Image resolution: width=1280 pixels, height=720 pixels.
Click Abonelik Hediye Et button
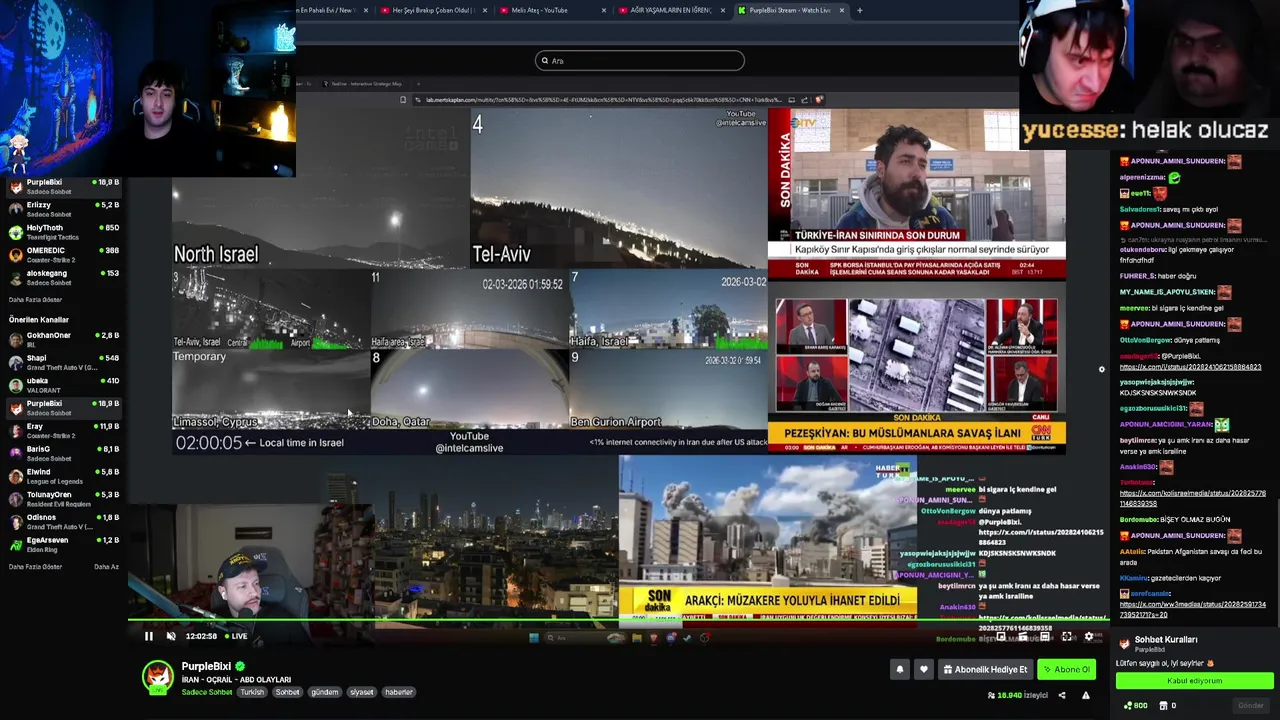pyautogui.click(x=985, y=670)
